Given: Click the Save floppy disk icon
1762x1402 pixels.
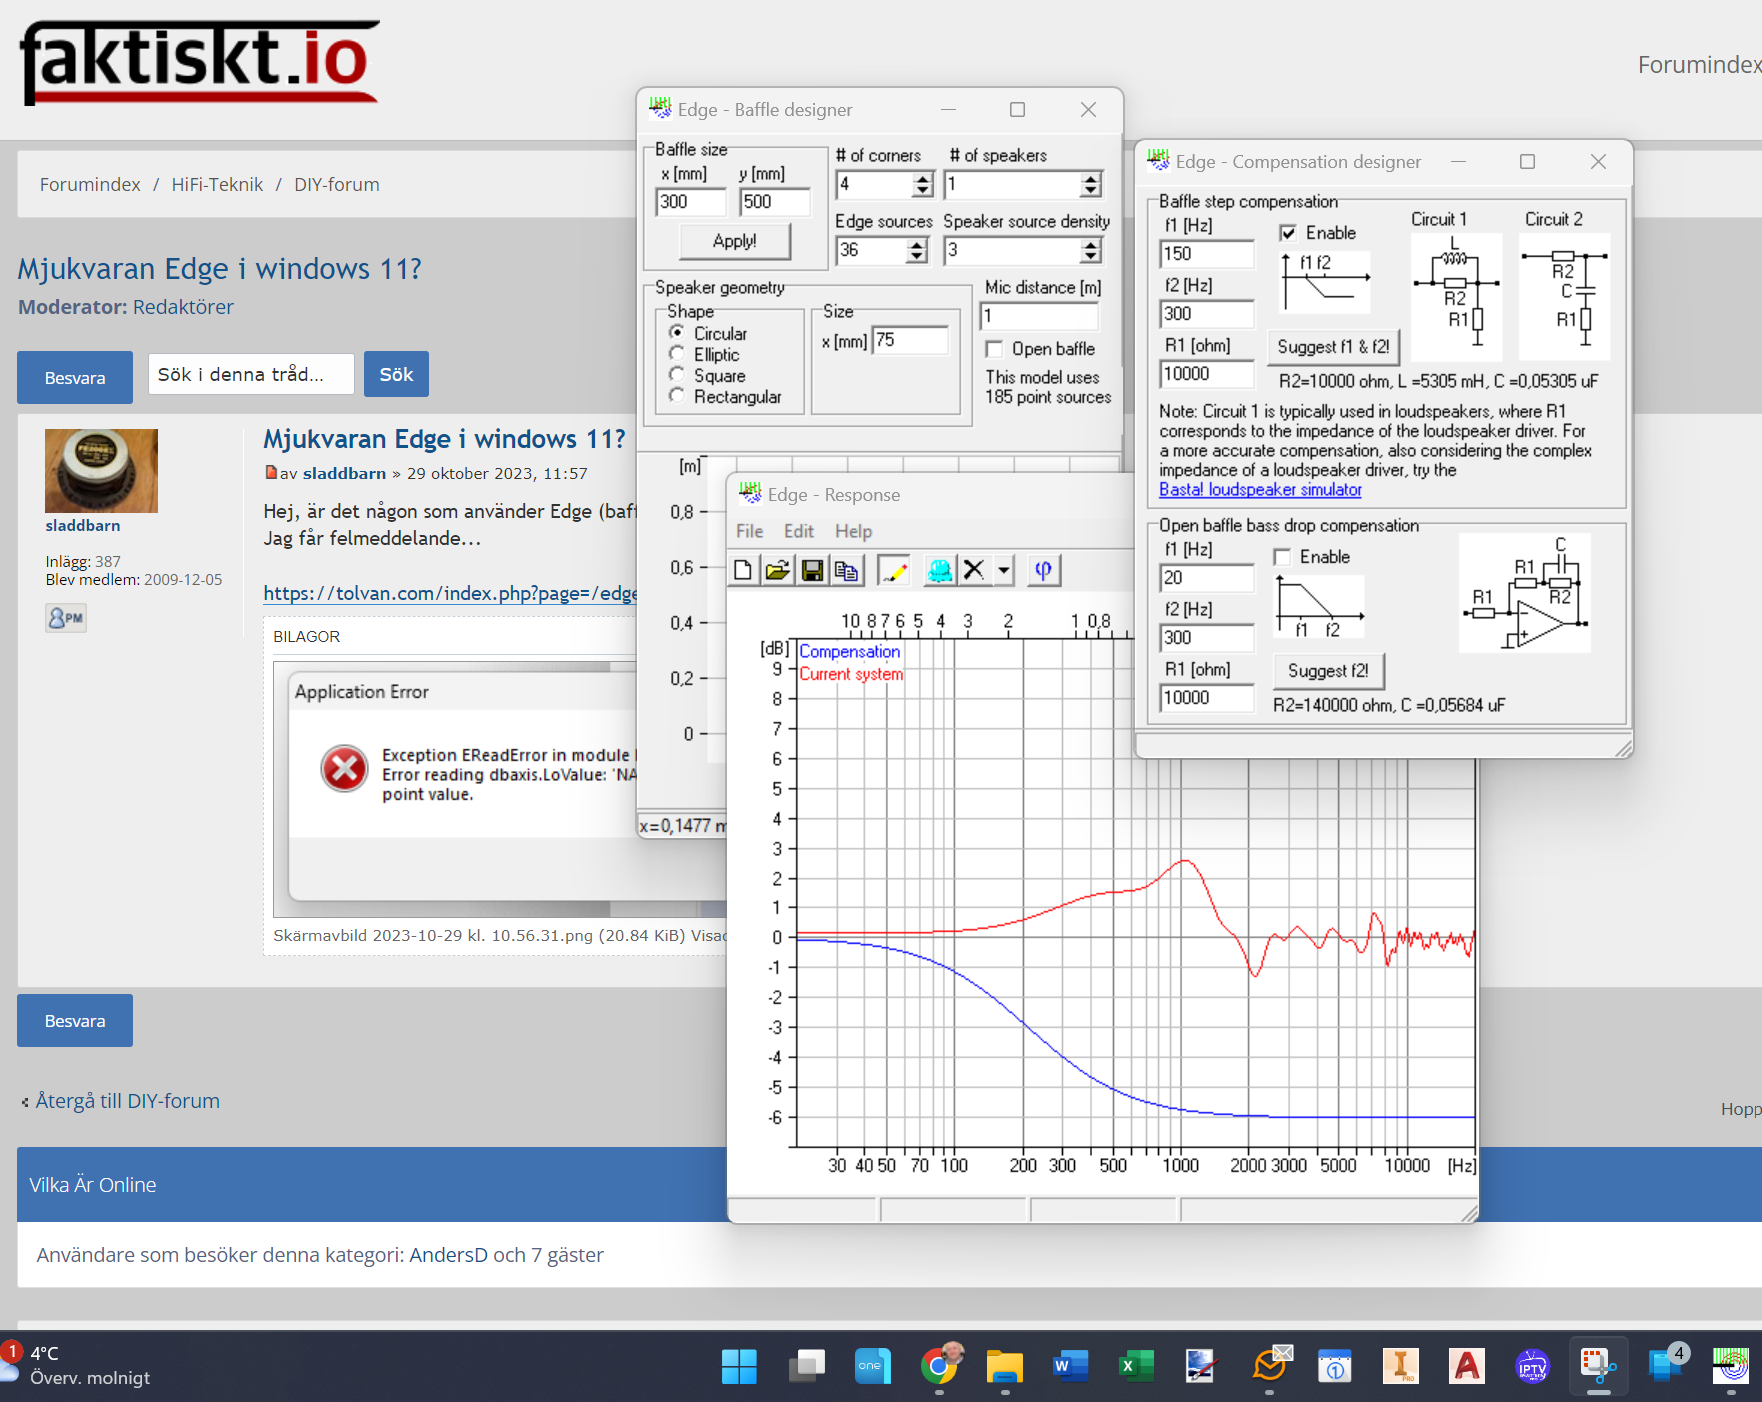Looking at the screenshot, I should point(812,570).
